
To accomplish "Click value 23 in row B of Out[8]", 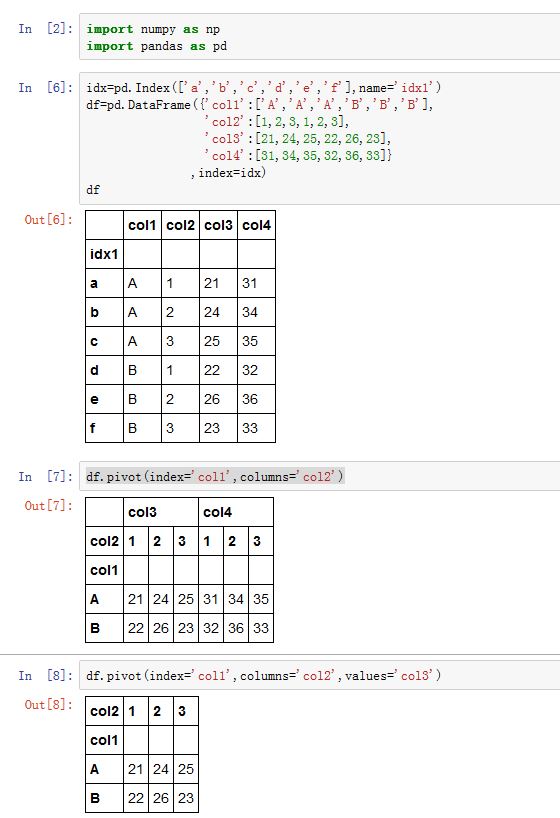I will pyautogui.click(x=186, y=798).
